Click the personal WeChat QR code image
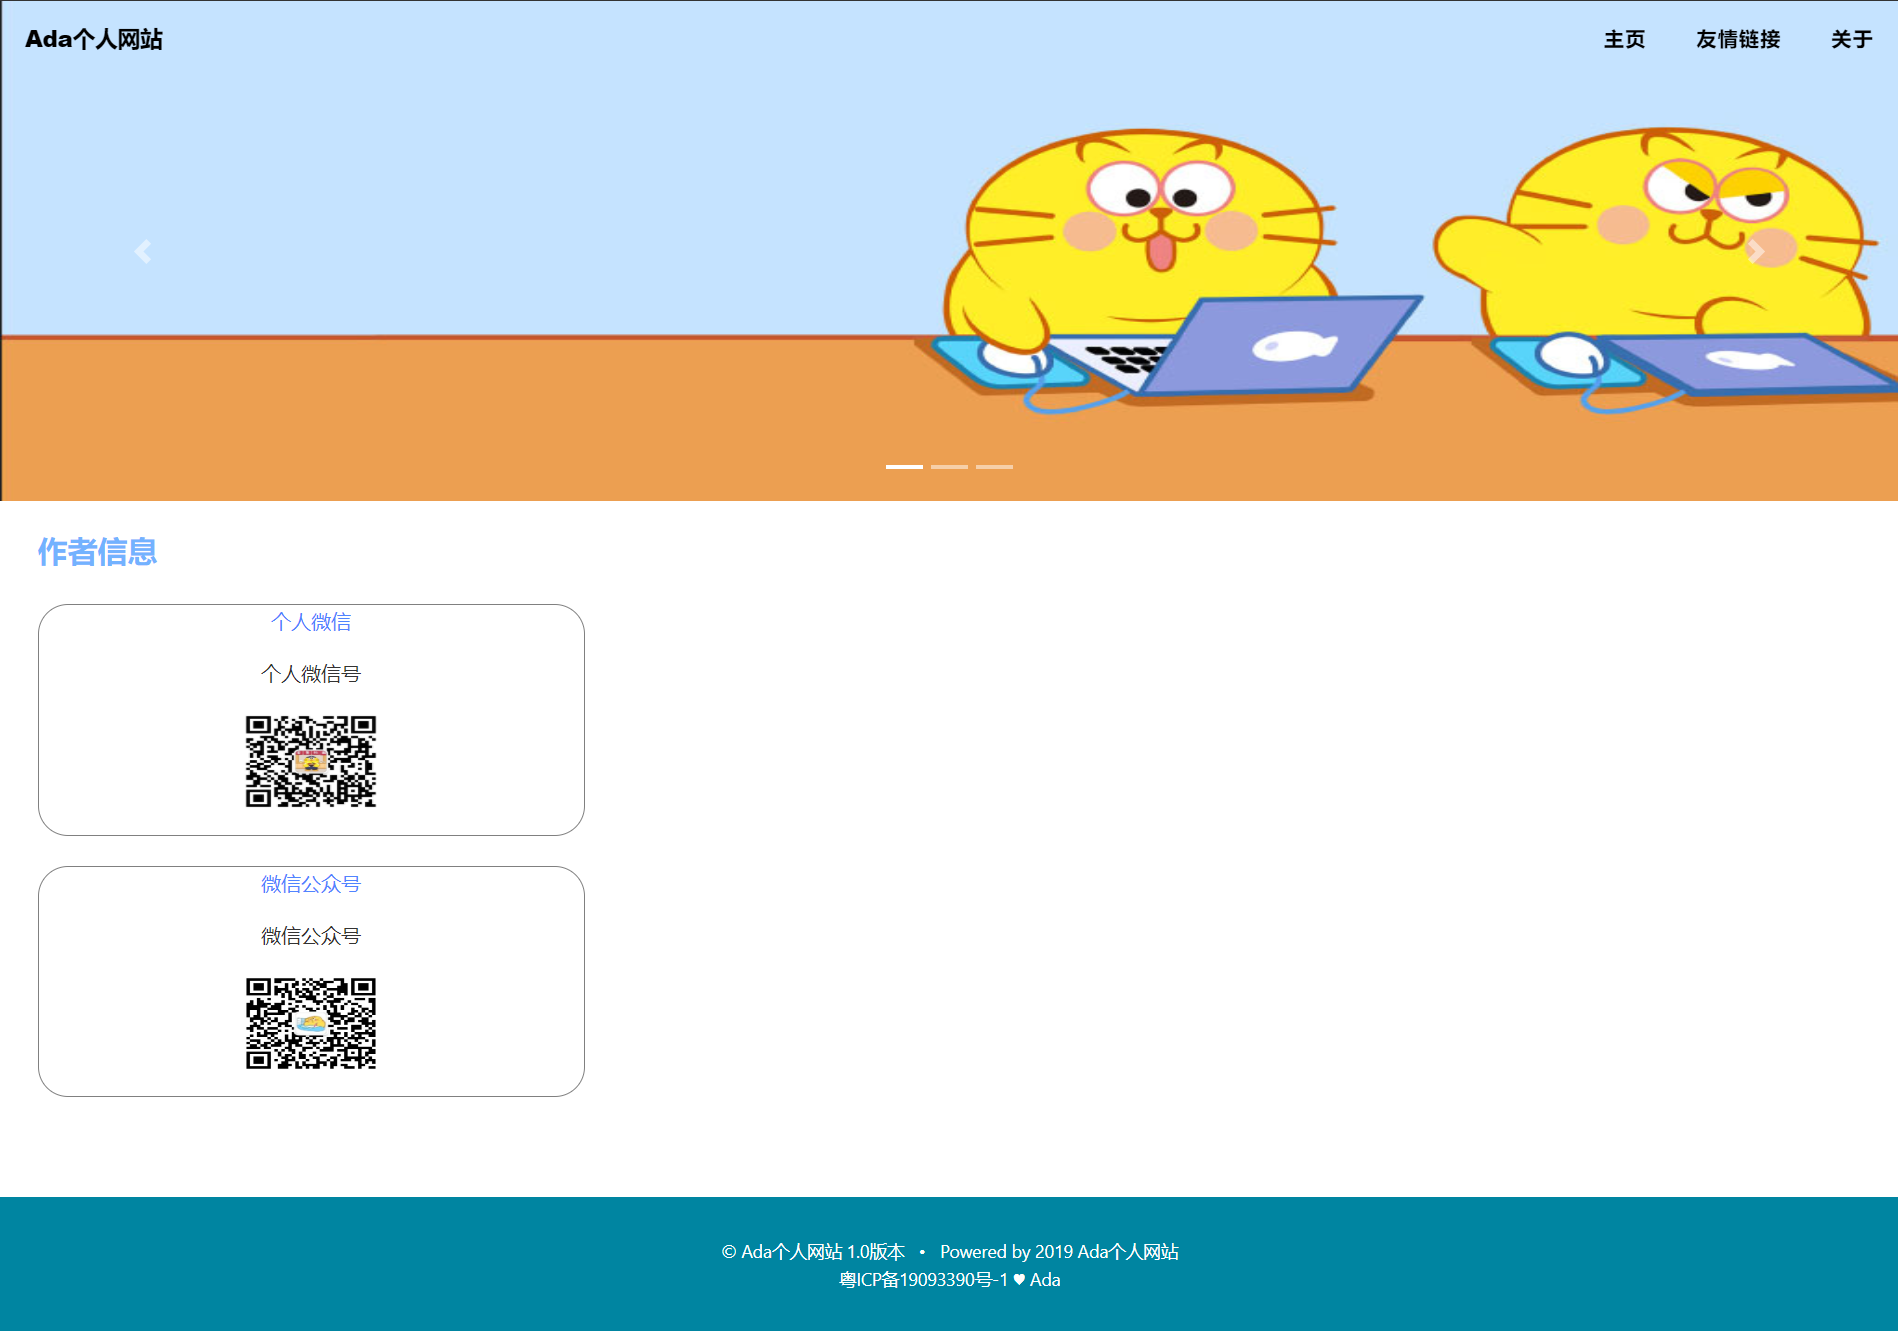This screenshot has height=1331, width=1898. (311, 761)
